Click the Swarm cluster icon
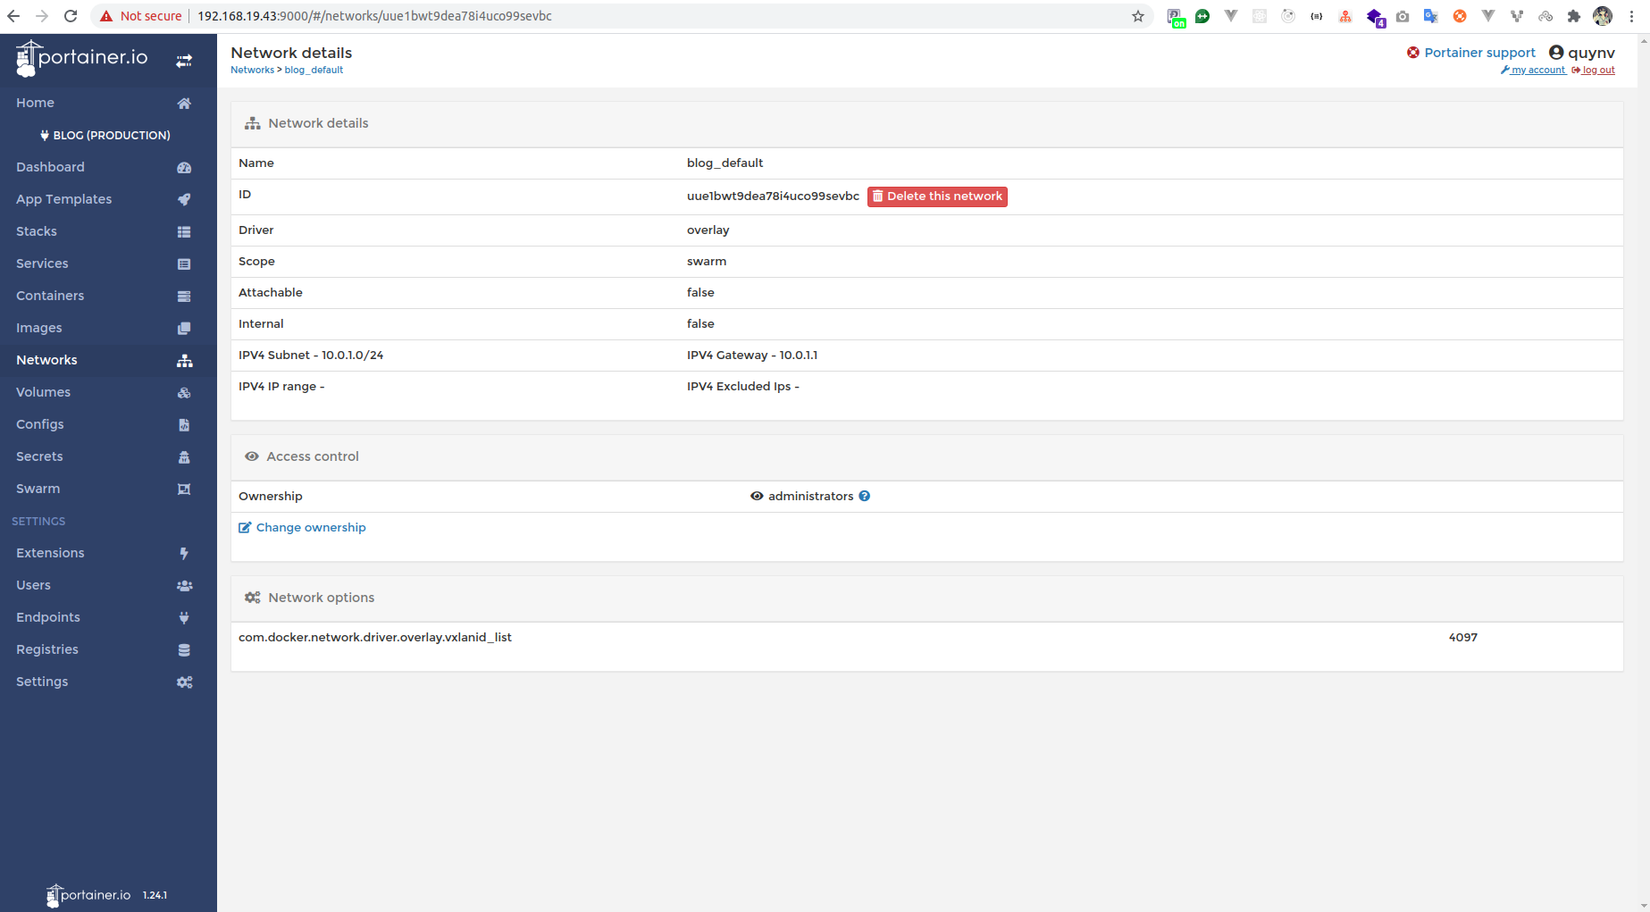 (184, 489)
